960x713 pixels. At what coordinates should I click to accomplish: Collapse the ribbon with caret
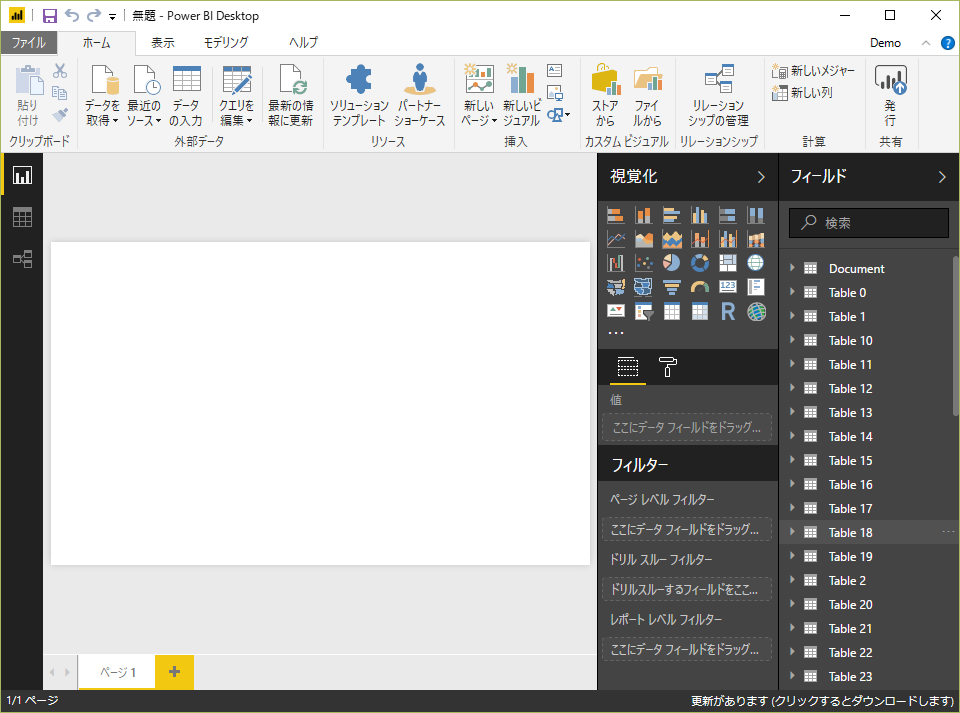(926, 43)
